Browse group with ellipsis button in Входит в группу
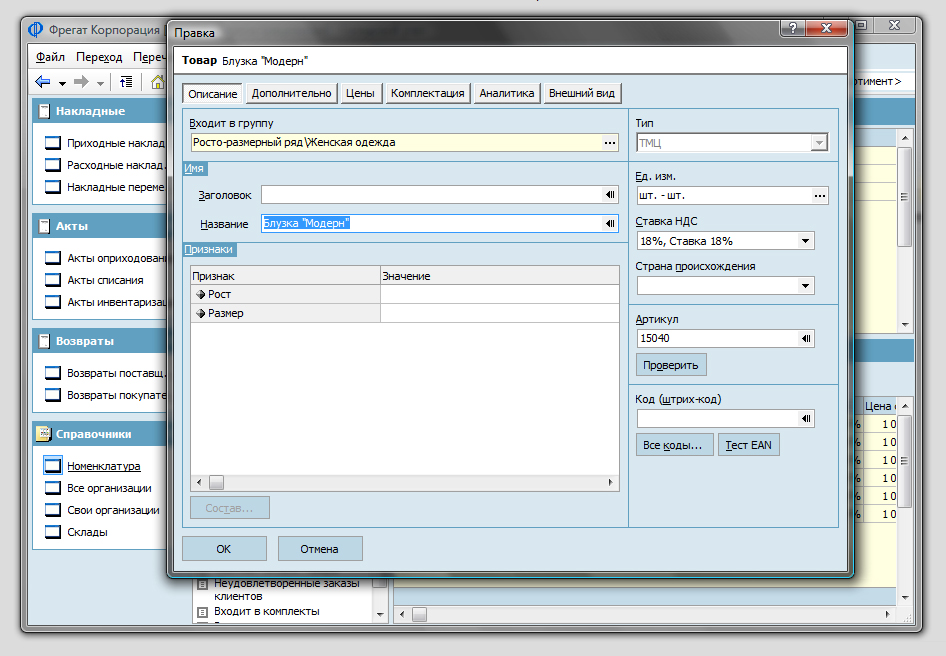This screenshot has width=946, height=656. 610,143
